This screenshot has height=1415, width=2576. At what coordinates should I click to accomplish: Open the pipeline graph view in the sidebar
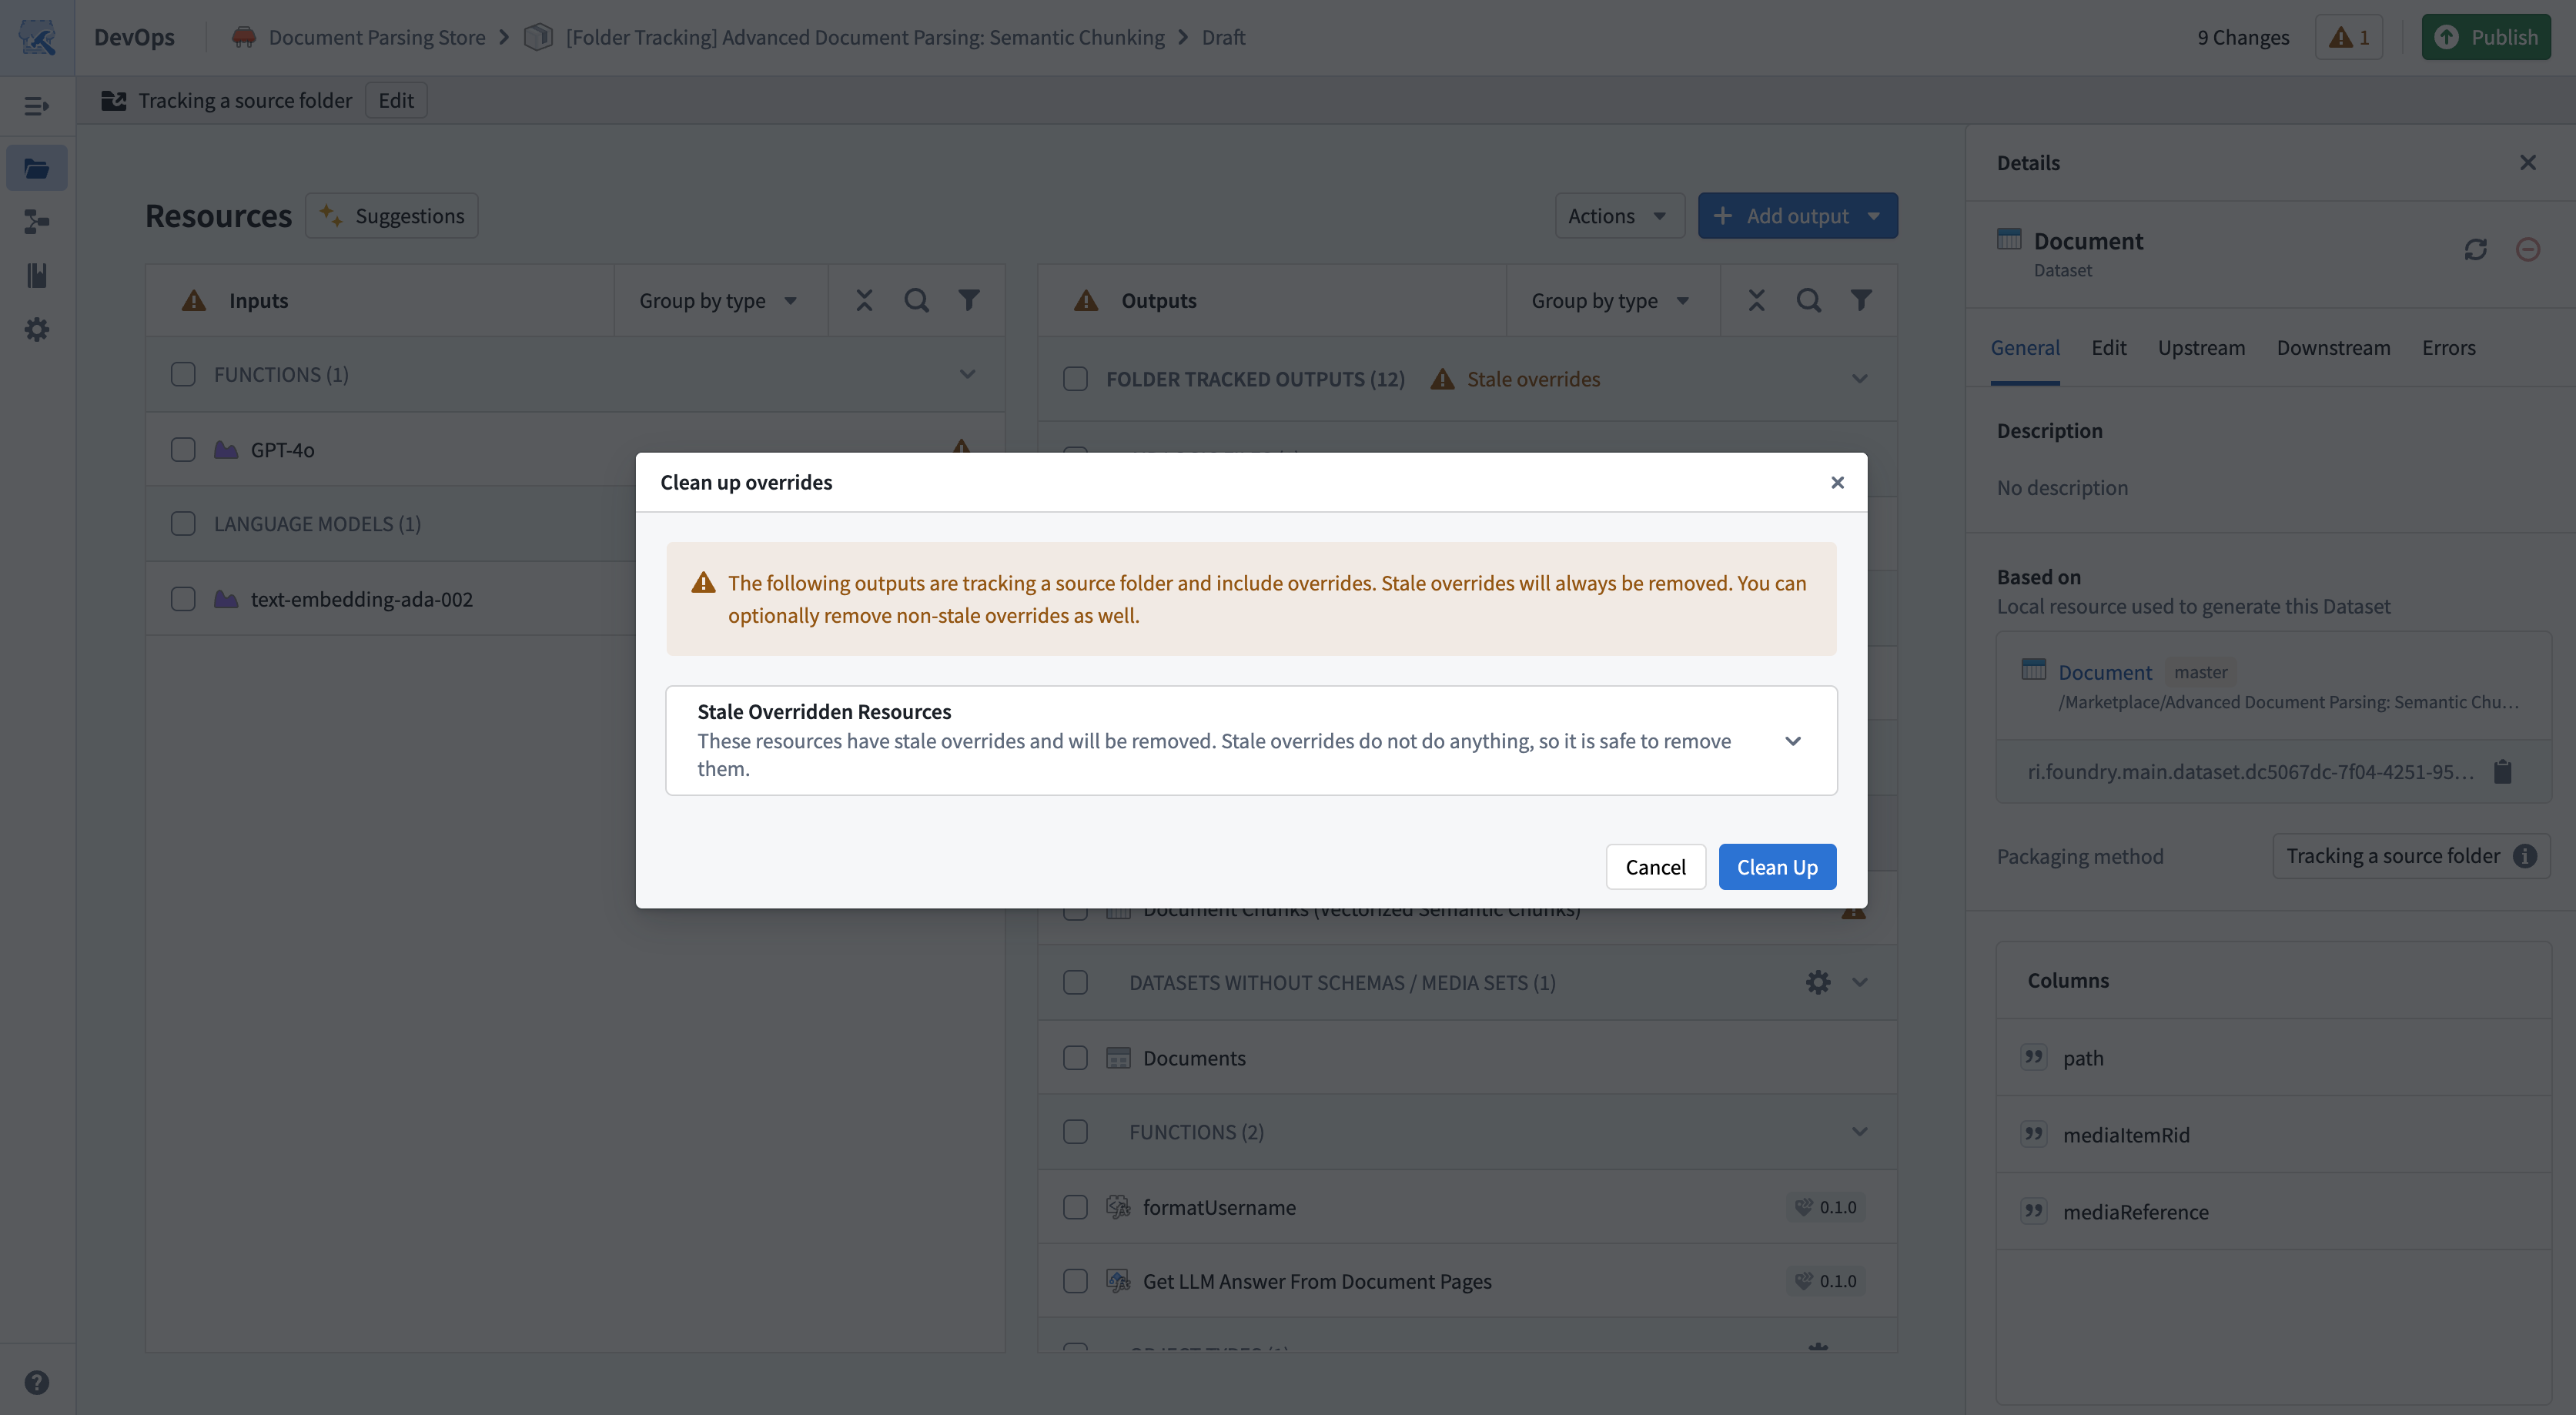coord(37,222)
